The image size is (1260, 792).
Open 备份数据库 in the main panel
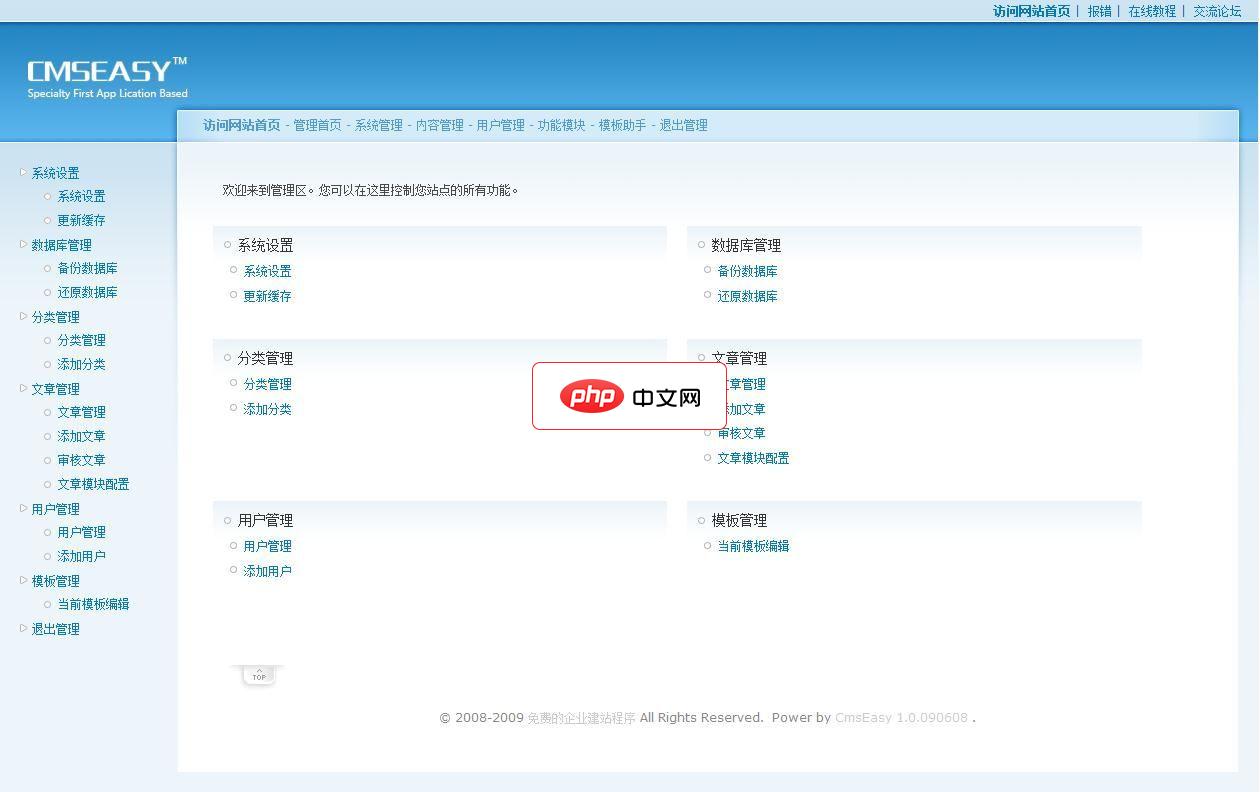747,271
